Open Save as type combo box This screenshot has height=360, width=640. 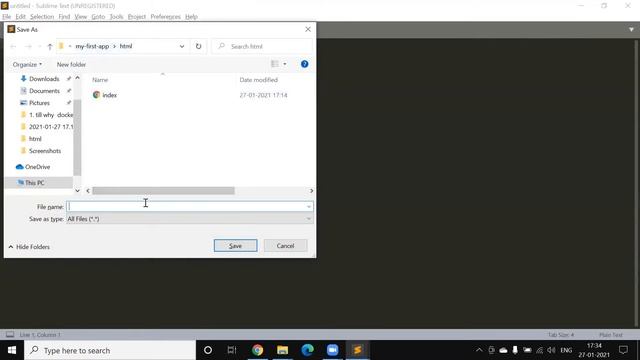[x=190, y=219]
